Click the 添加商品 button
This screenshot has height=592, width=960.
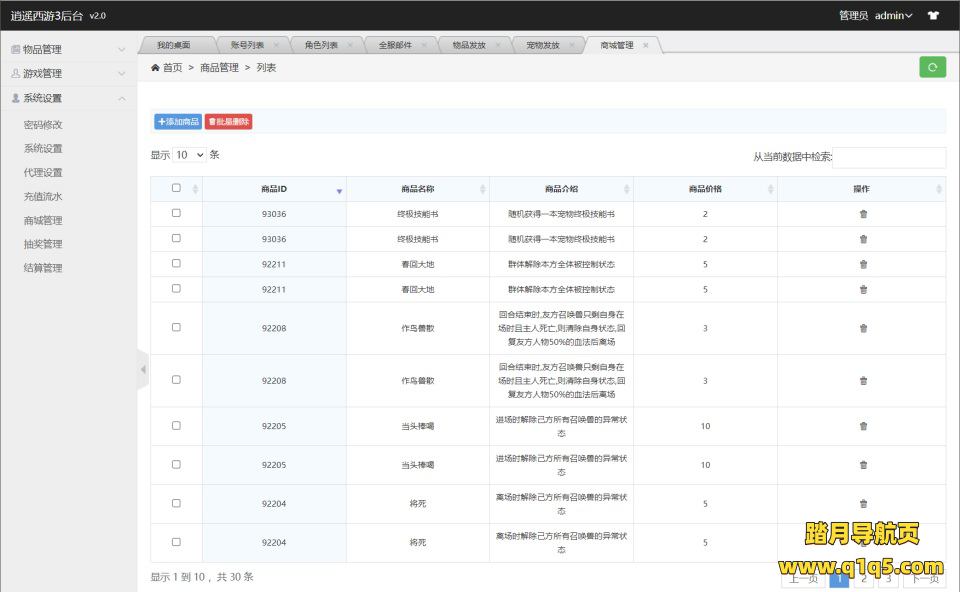[177, 121]
